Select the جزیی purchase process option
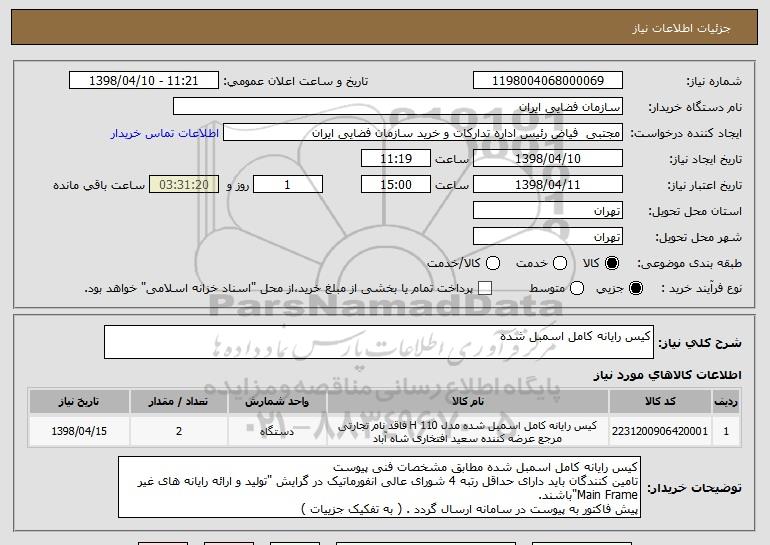770x545 pixels. (635, 288)
